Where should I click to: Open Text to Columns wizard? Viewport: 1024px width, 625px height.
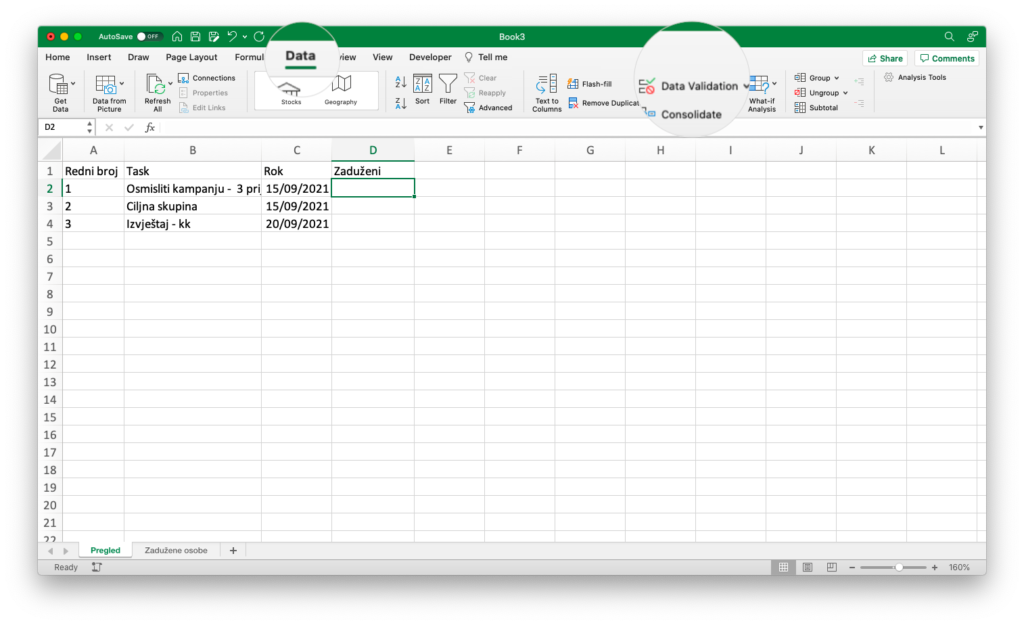coord(546,86)
